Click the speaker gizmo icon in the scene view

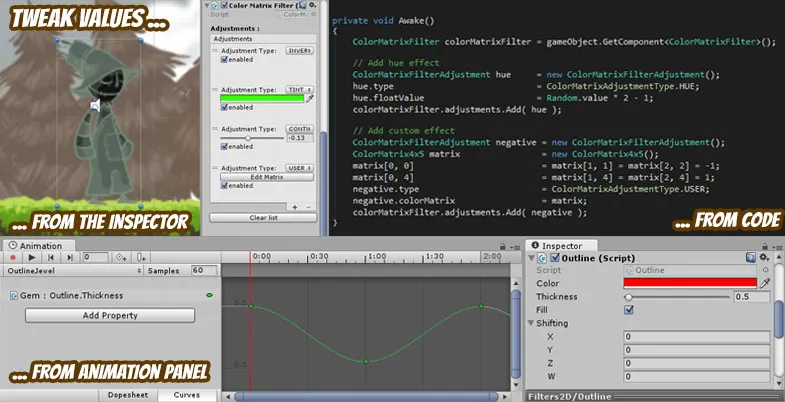click(x=95, y=105)
